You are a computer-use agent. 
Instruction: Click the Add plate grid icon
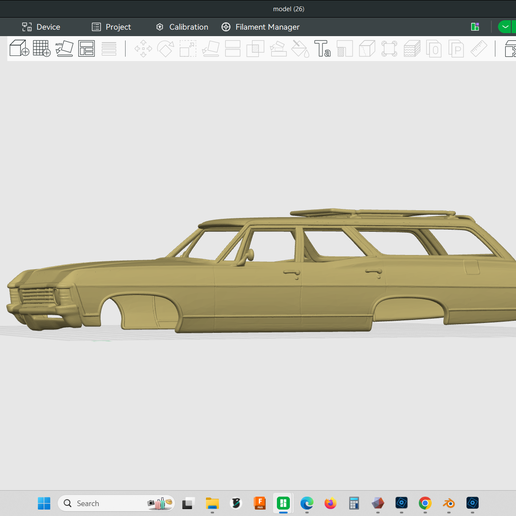(x=42, y=48)
